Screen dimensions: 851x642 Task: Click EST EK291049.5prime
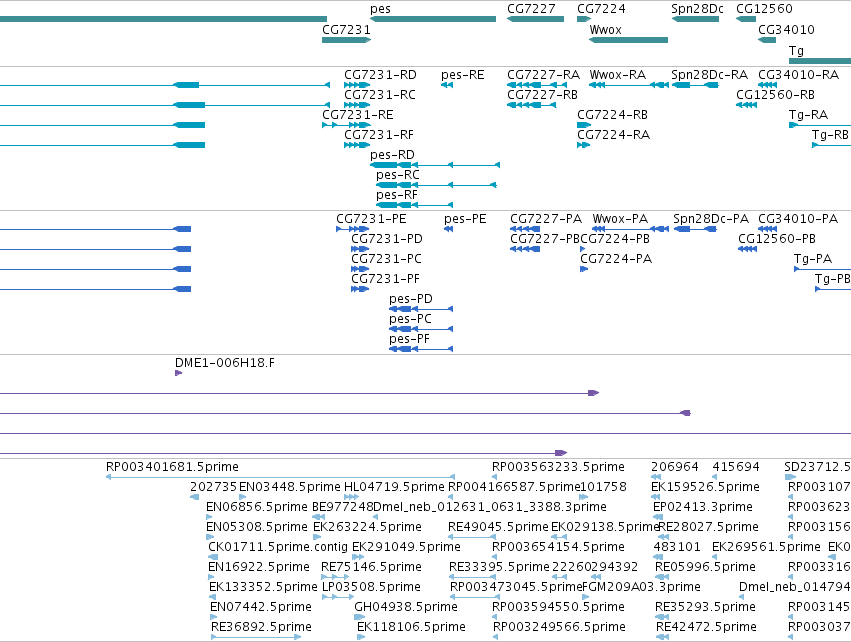click(x=407, y=548)
